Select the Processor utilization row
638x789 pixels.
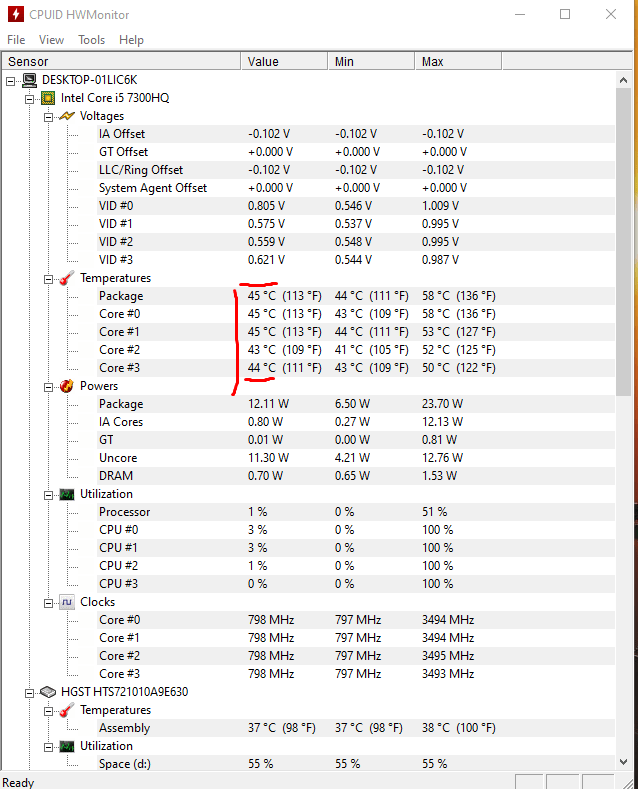[x=355, y=512]
